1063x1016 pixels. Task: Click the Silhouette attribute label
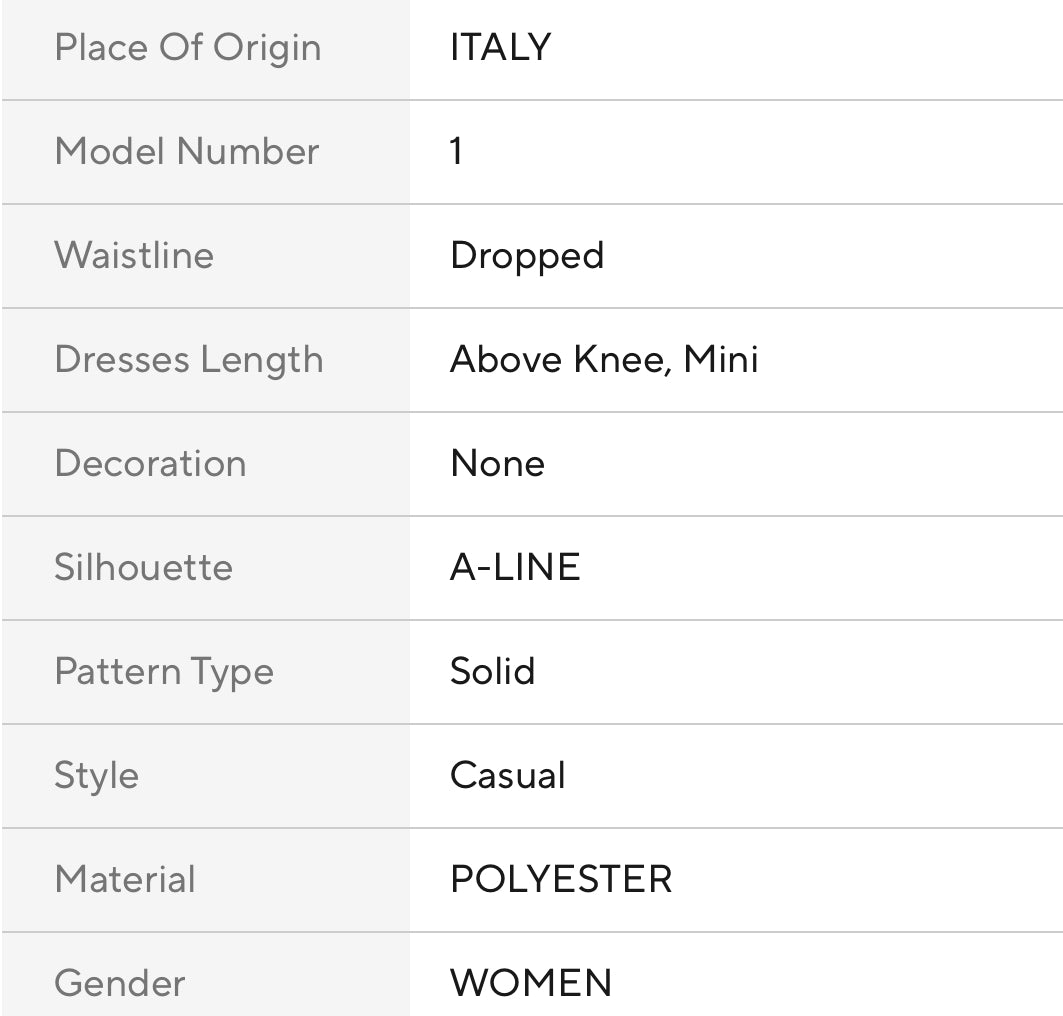[143, 568]
